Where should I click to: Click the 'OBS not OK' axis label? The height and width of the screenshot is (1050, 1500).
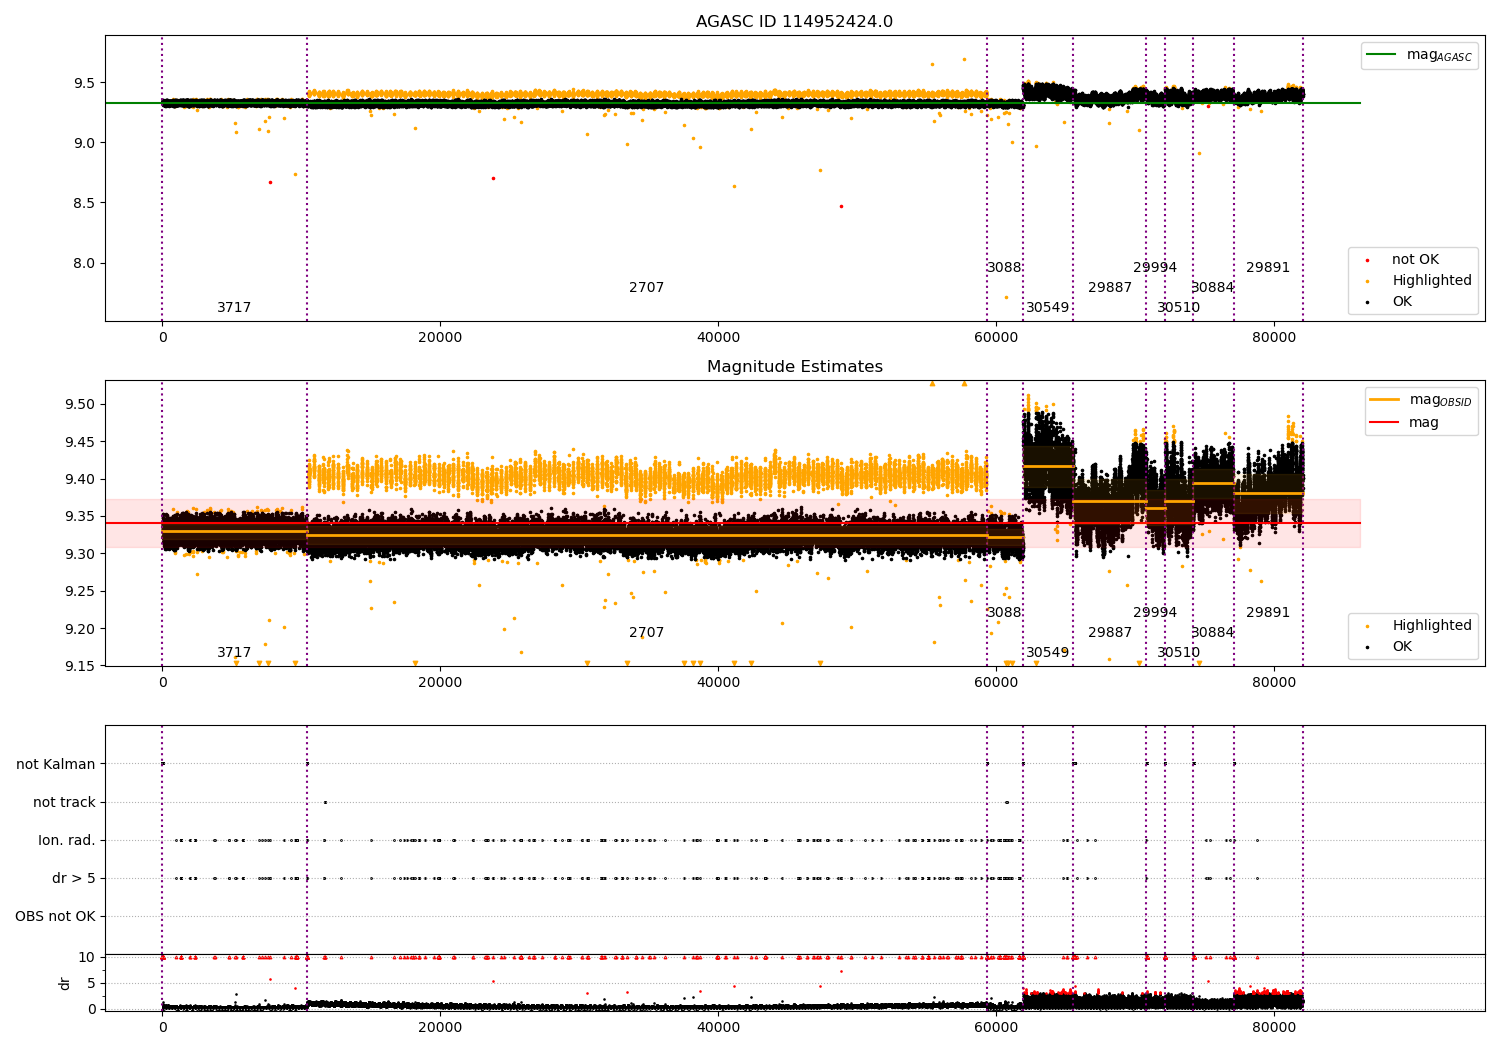[55, 917]
